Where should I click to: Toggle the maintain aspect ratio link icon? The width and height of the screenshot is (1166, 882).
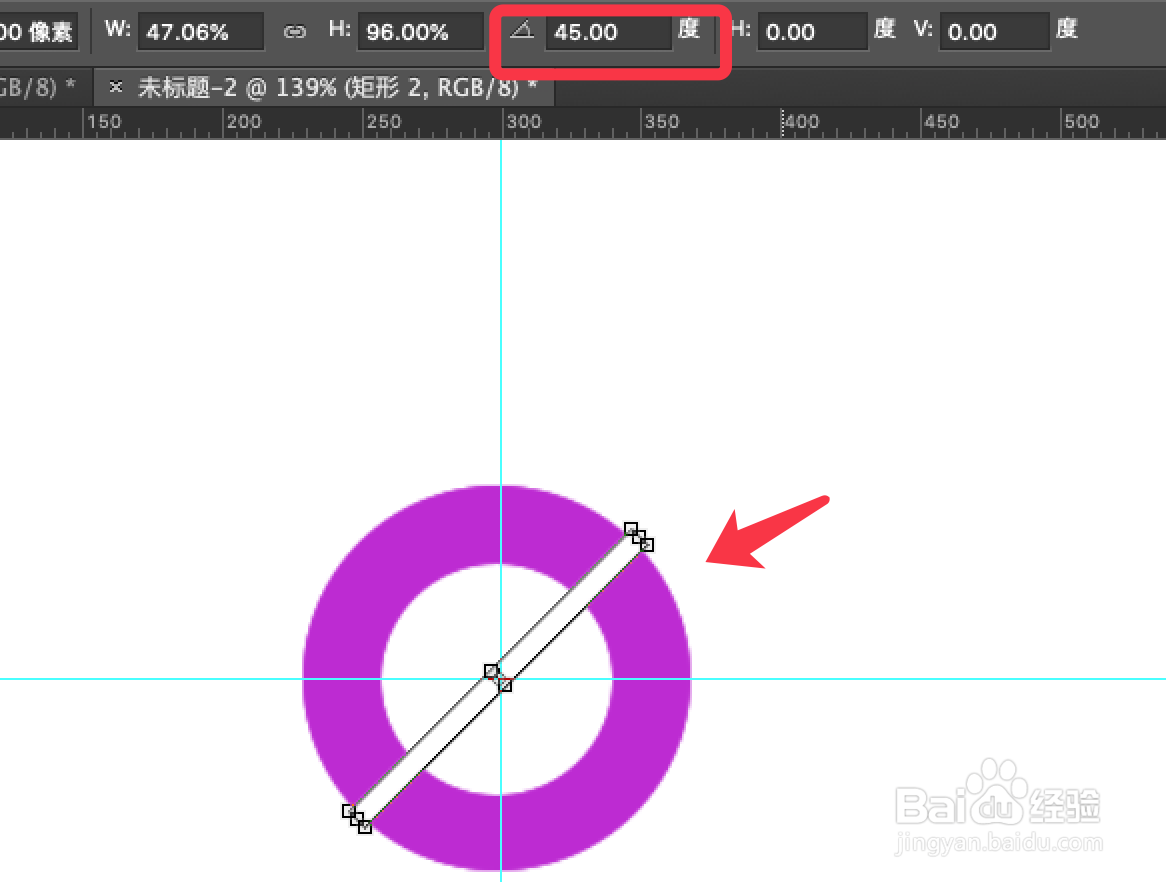294,32
